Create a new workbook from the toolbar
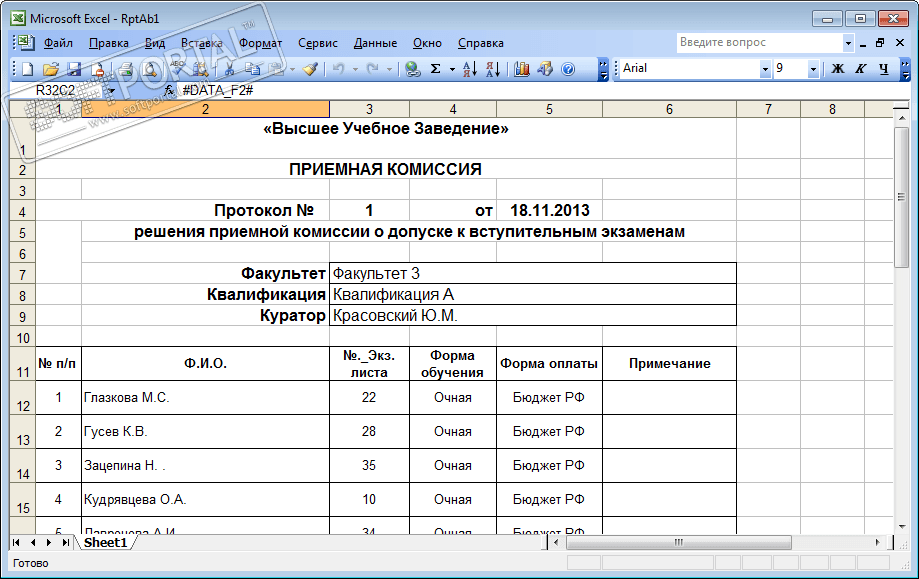 pyautogui.click(x=28, y=69)
